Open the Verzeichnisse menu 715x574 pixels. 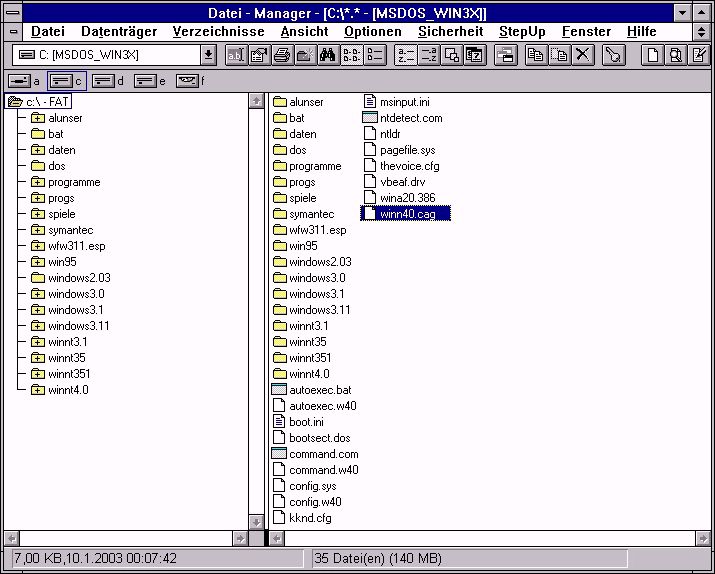[x=219, y=31]
